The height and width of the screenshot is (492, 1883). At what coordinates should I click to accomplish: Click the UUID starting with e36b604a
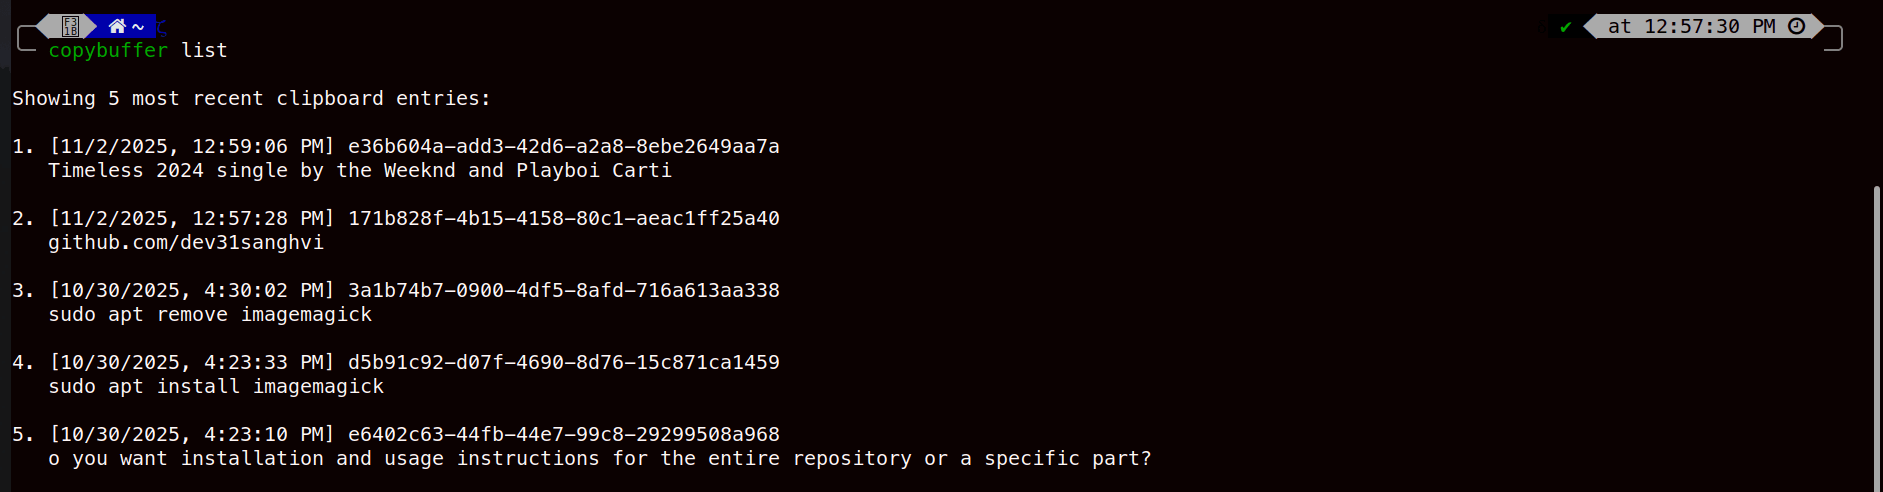(x=564, y=147)
